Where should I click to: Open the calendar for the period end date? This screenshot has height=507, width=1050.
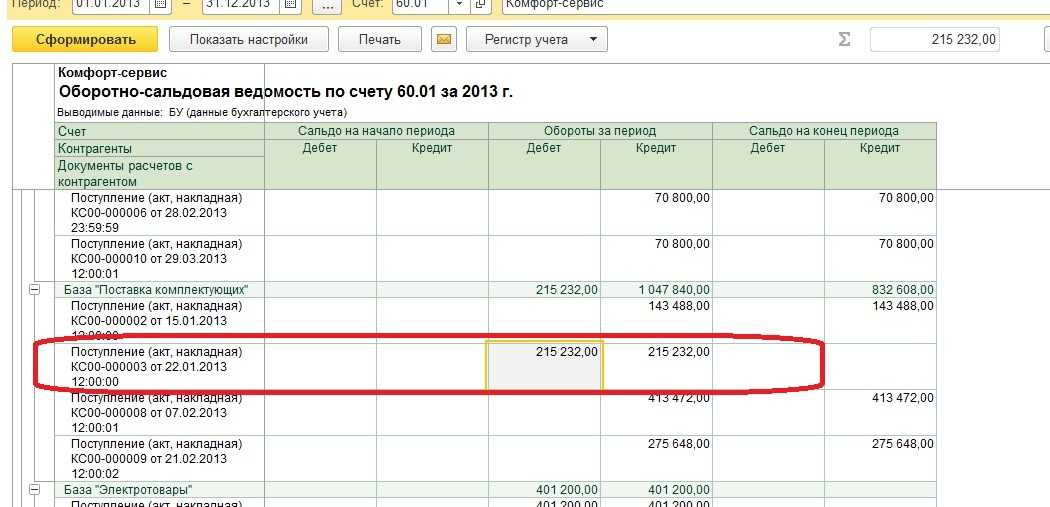(290, 4)
